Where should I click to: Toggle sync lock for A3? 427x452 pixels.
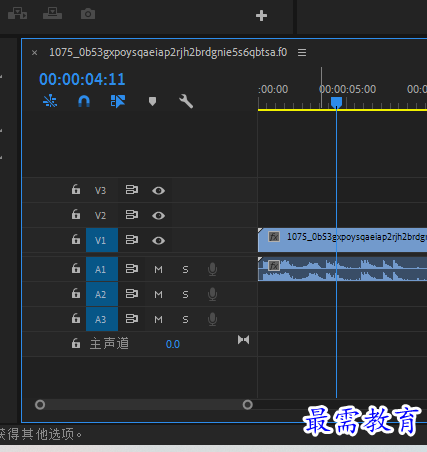[x=132, y=319]
